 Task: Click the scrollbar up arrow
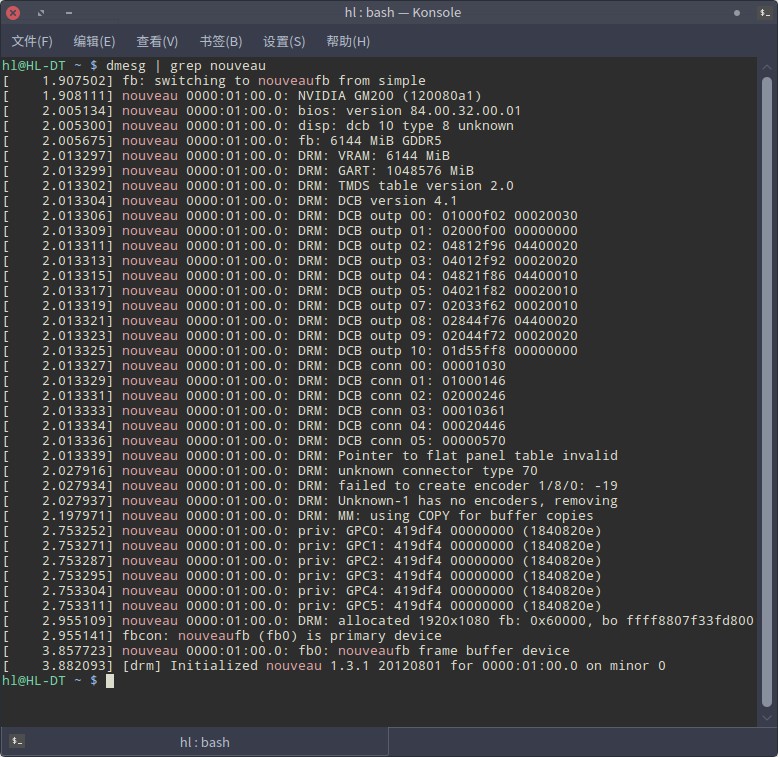coord(767,67)
